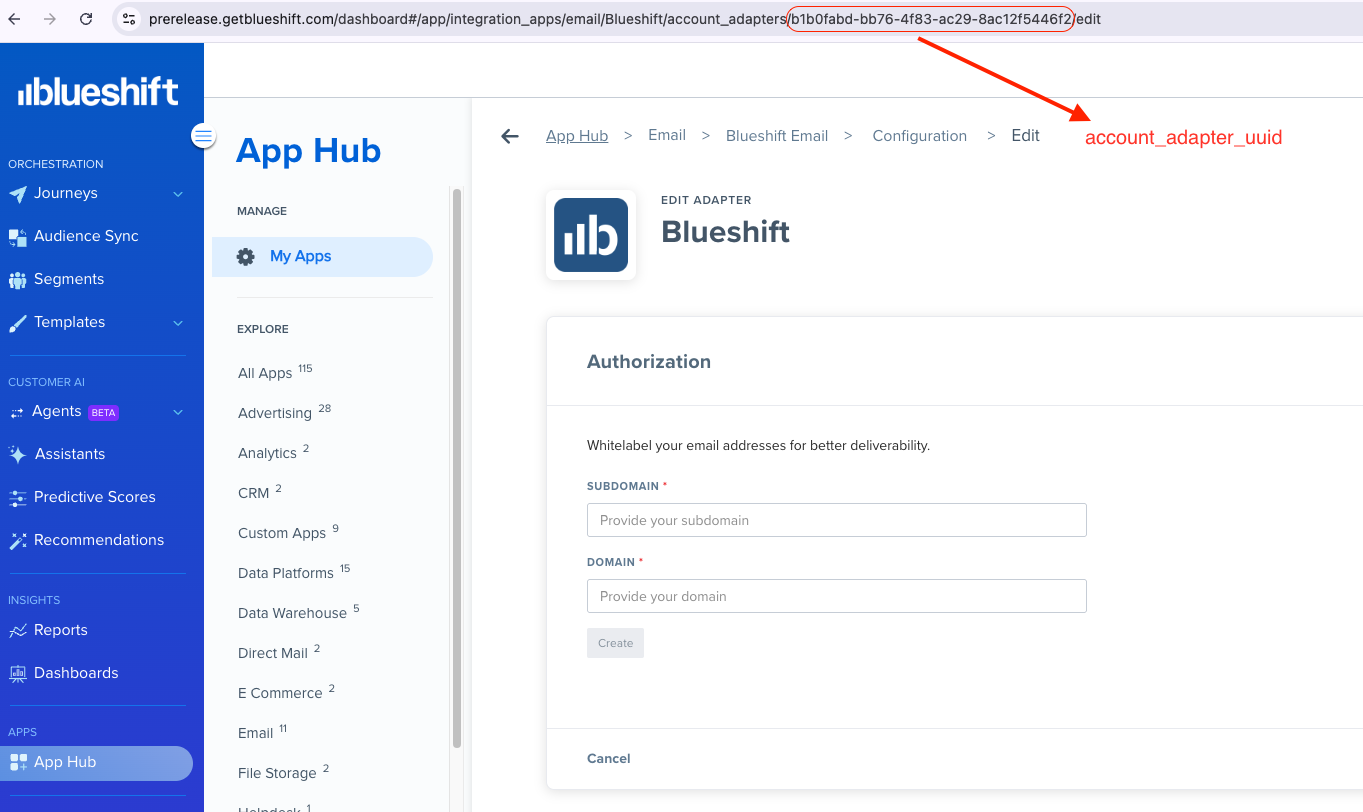
Task: Expand the Templates menu chevron
Action: point(178,323)
